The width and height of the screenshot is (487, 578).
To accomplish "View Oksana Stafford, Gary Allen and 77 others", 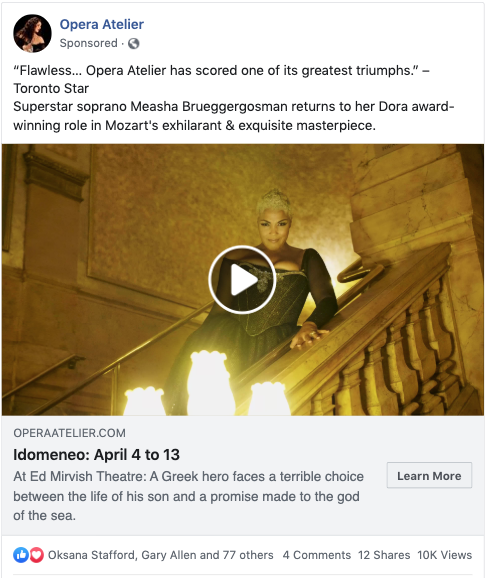I will point(161,555).
